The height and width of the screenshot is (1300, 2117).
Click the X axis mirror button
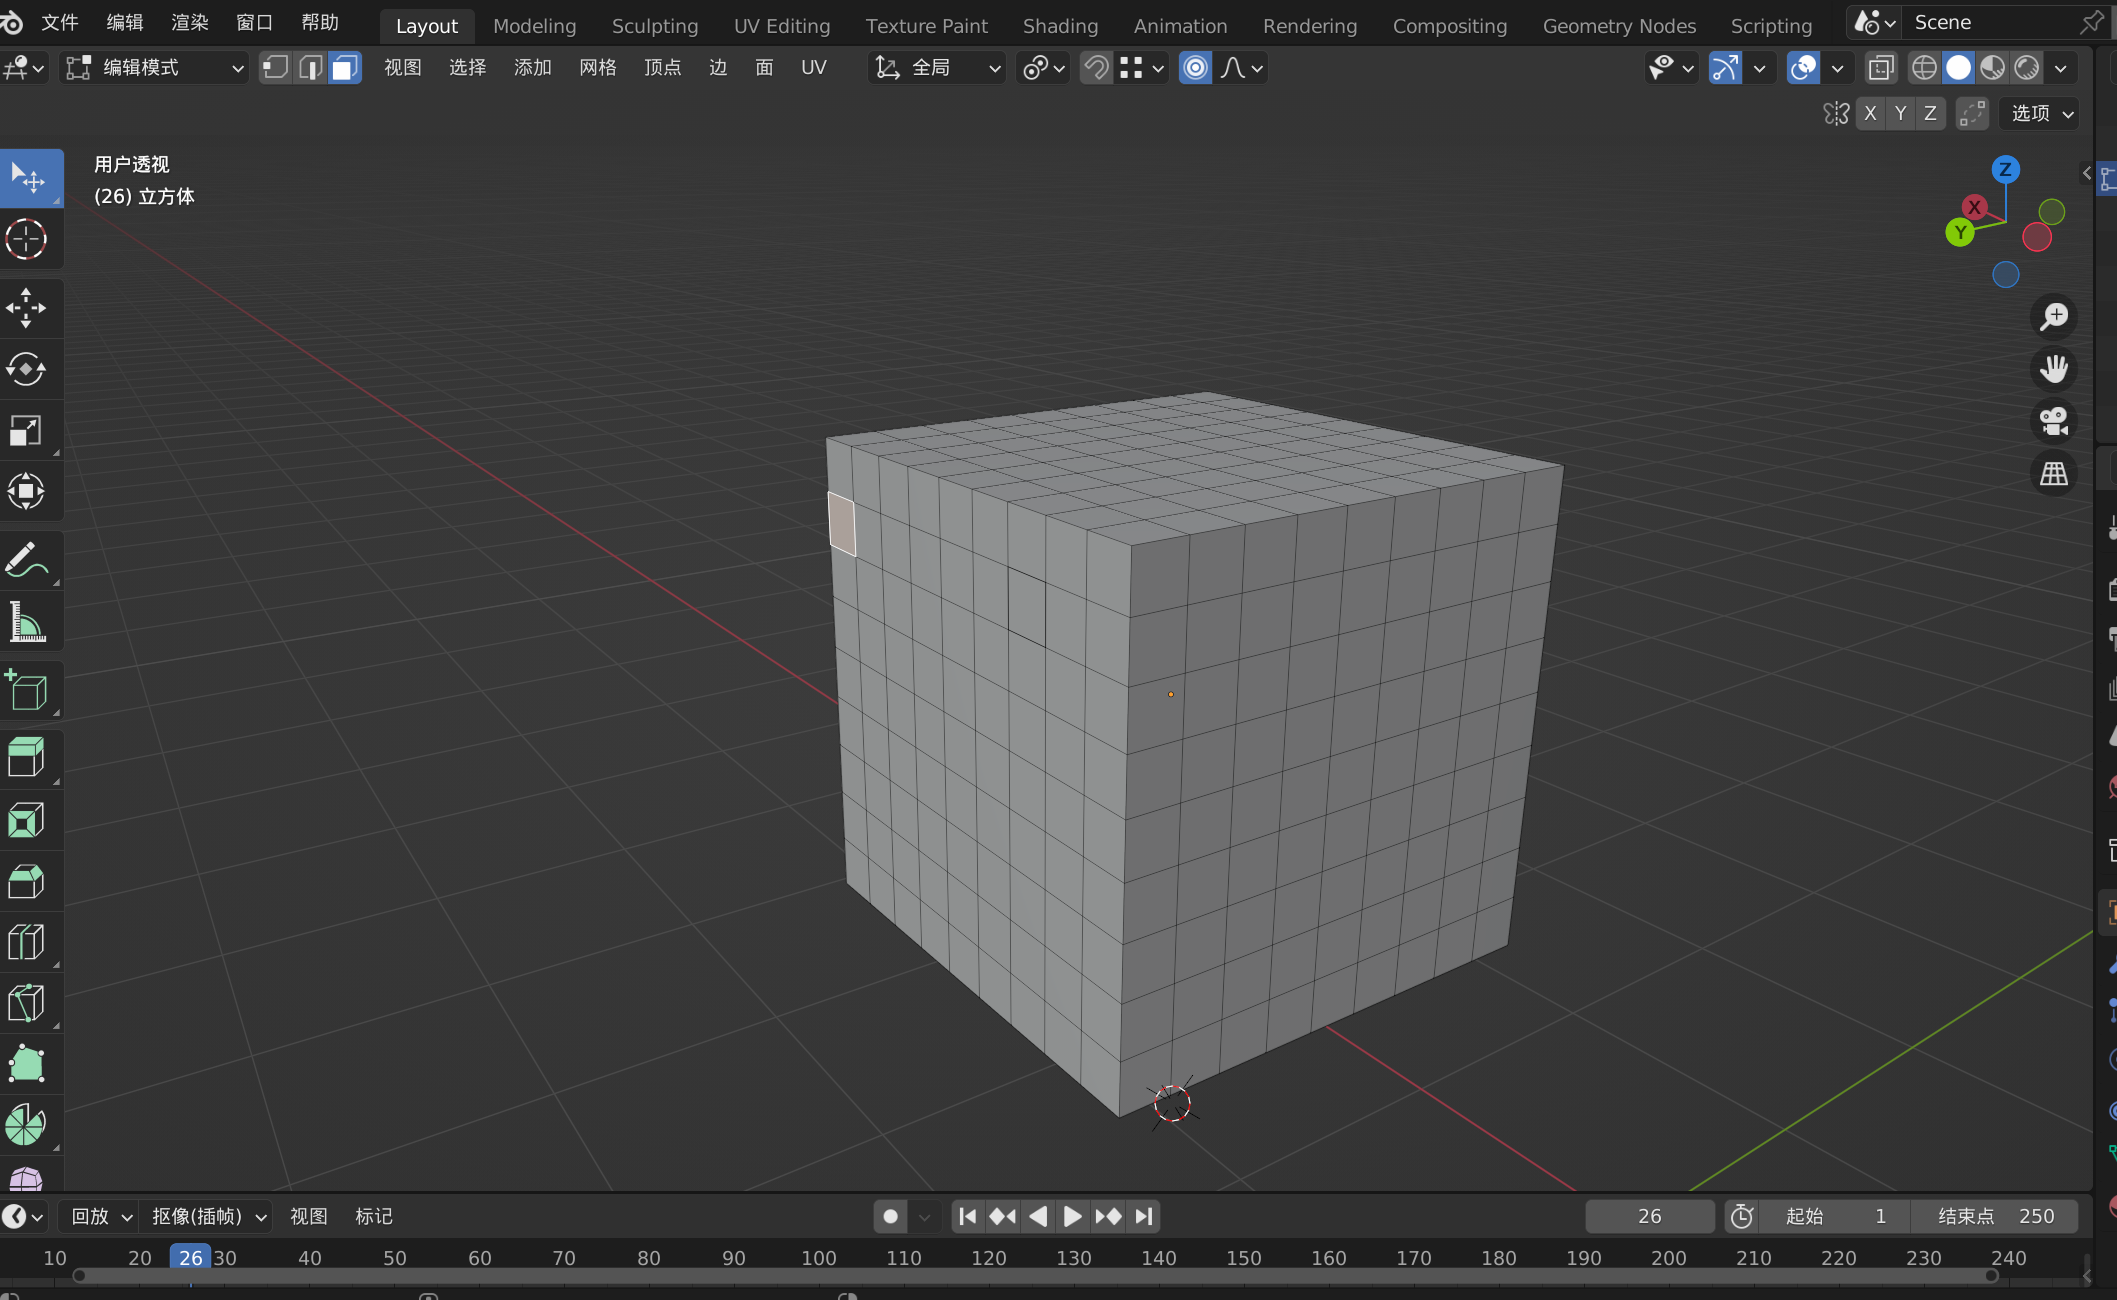tap(1869, 114)
